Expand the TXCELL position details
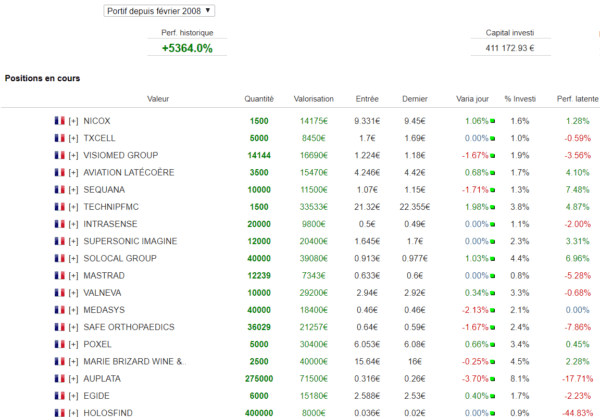The width and height of the screenshot is (600, 417). 73,138
